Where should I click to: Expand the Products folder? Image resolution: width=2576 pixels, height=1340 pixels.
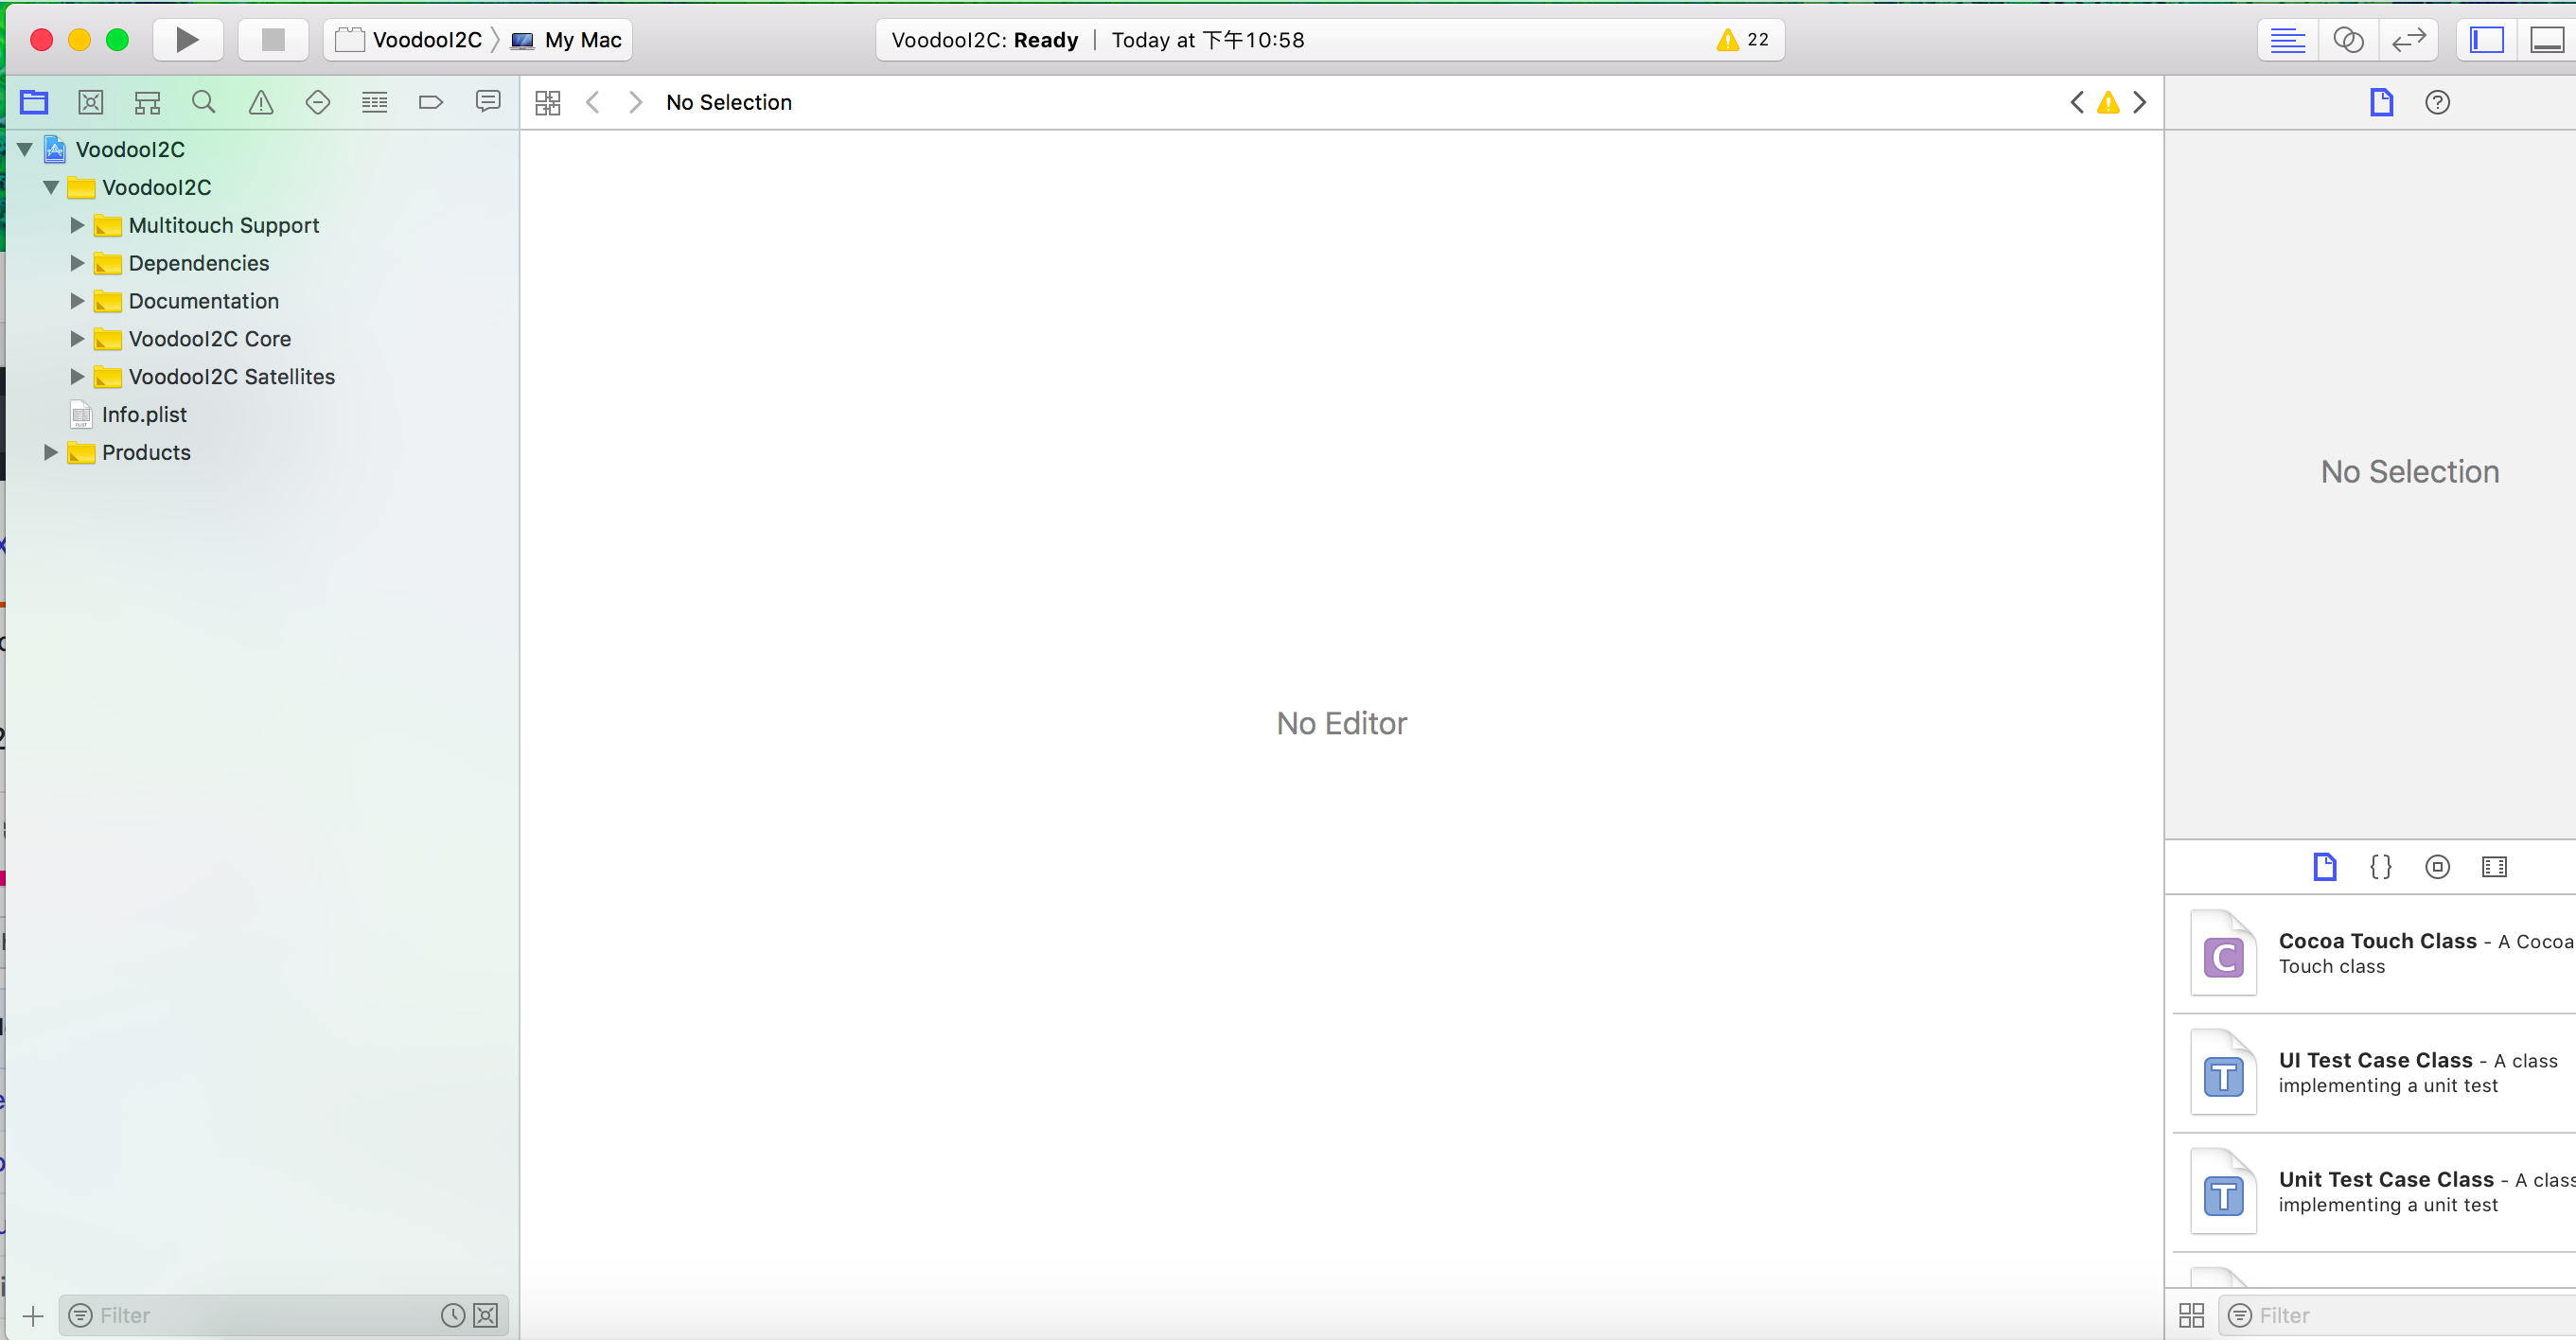click(51, 452)
